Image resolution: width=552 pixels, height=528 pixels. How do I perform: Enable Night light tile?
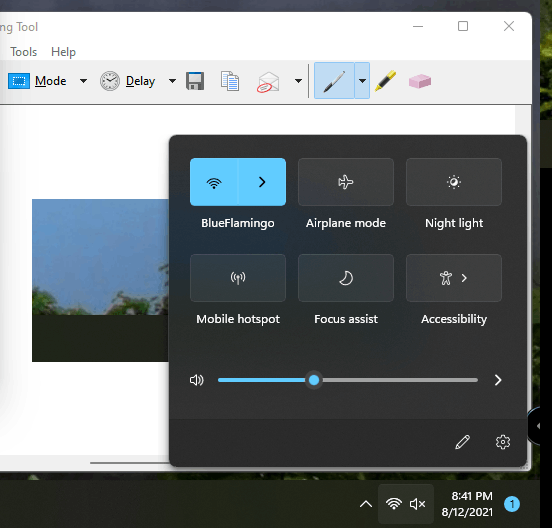[x=454, y=182]
